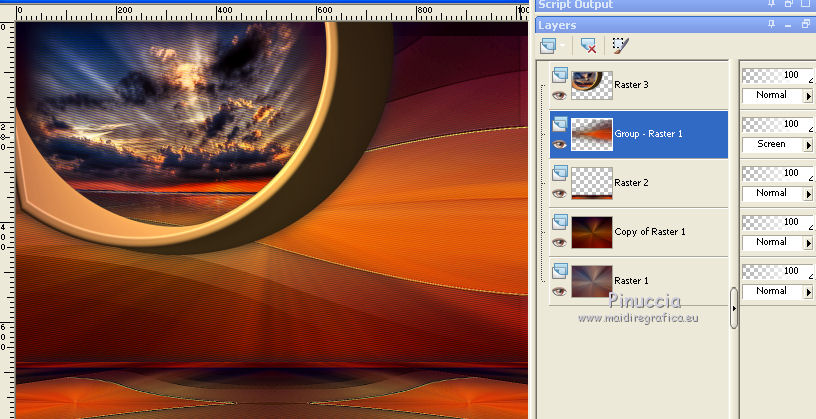Restore the Layers palette window
The width and height of the screenshot is (816, 419).
tap(806, 24)
